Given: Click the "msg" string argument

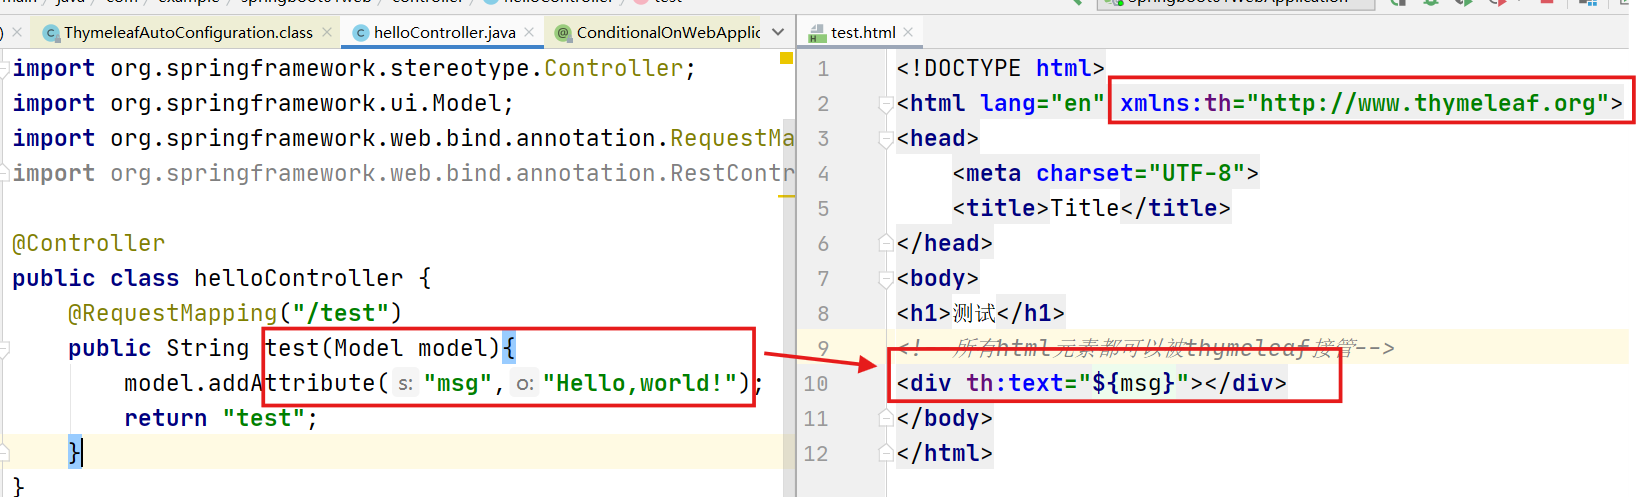Looking at the screenshot, I should coord(458,383).
